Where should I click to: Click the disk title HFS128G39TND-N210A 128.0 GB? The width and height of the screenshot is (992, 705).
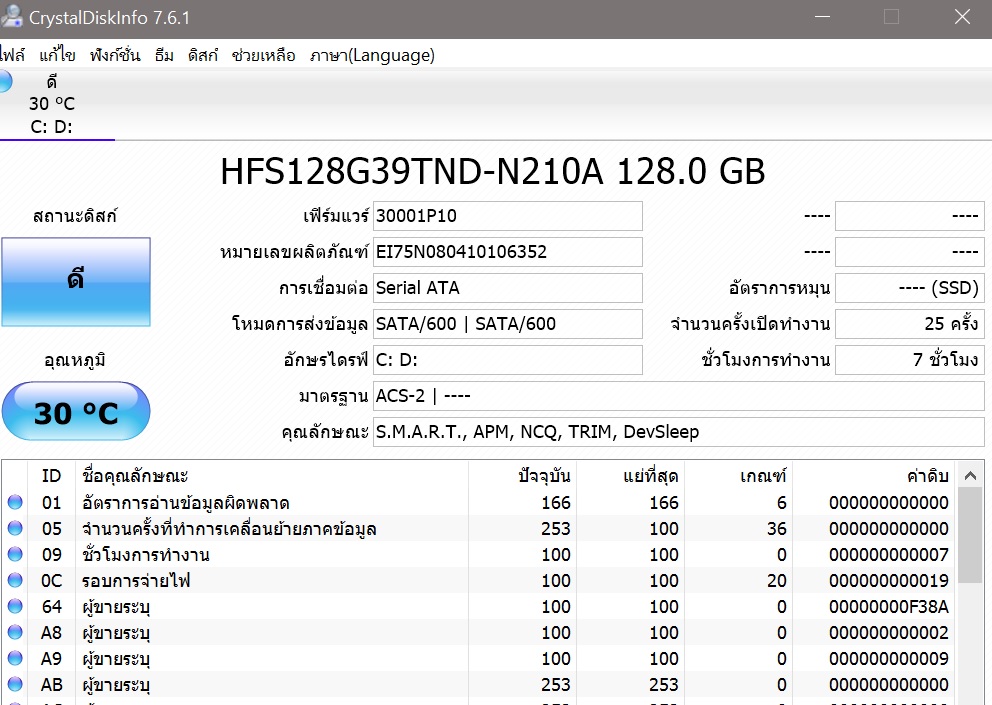pos(493,172)
